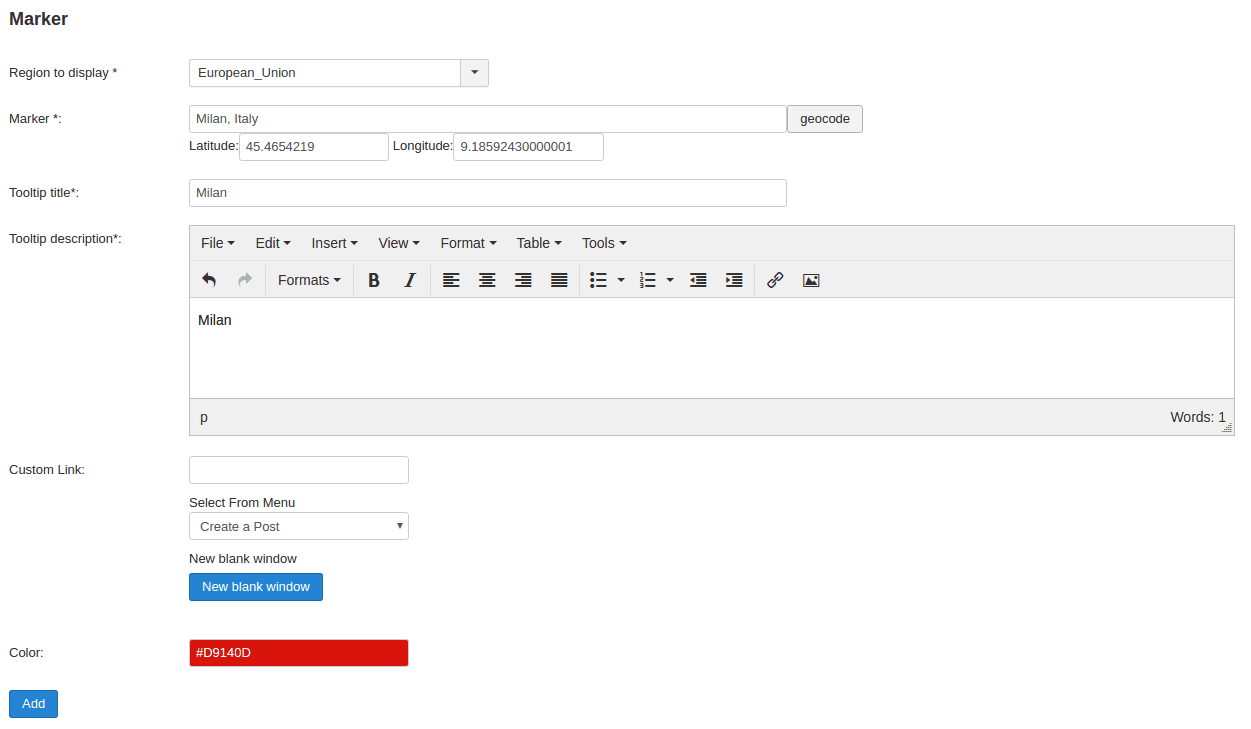Click the Insert link icon

click(x=775, y=280)
